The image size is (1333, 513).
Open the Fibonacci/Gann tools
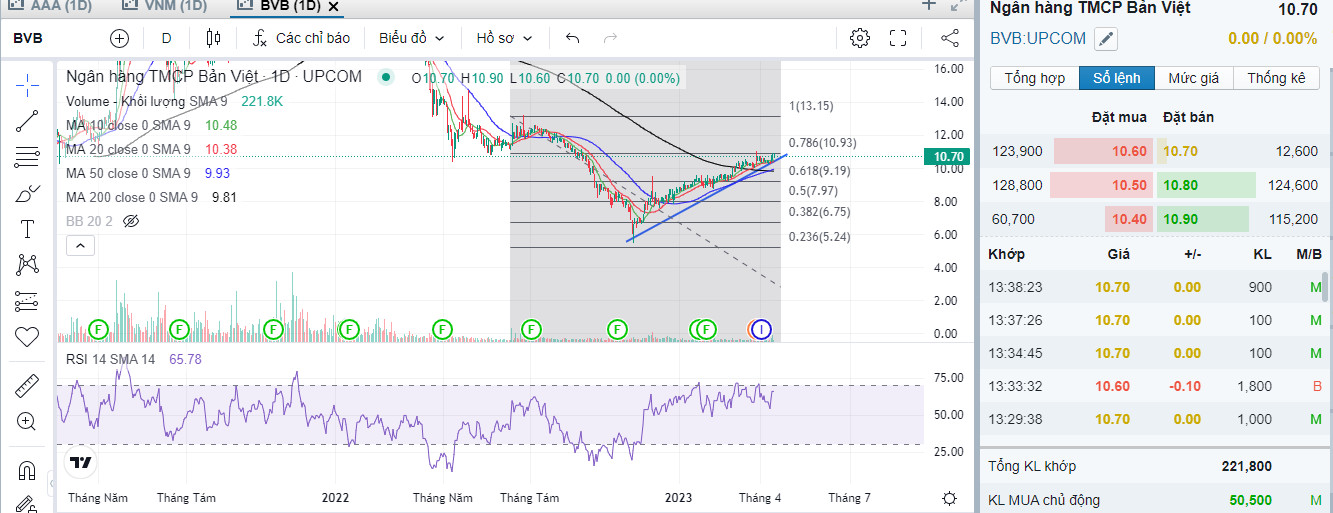coord(27,157)
